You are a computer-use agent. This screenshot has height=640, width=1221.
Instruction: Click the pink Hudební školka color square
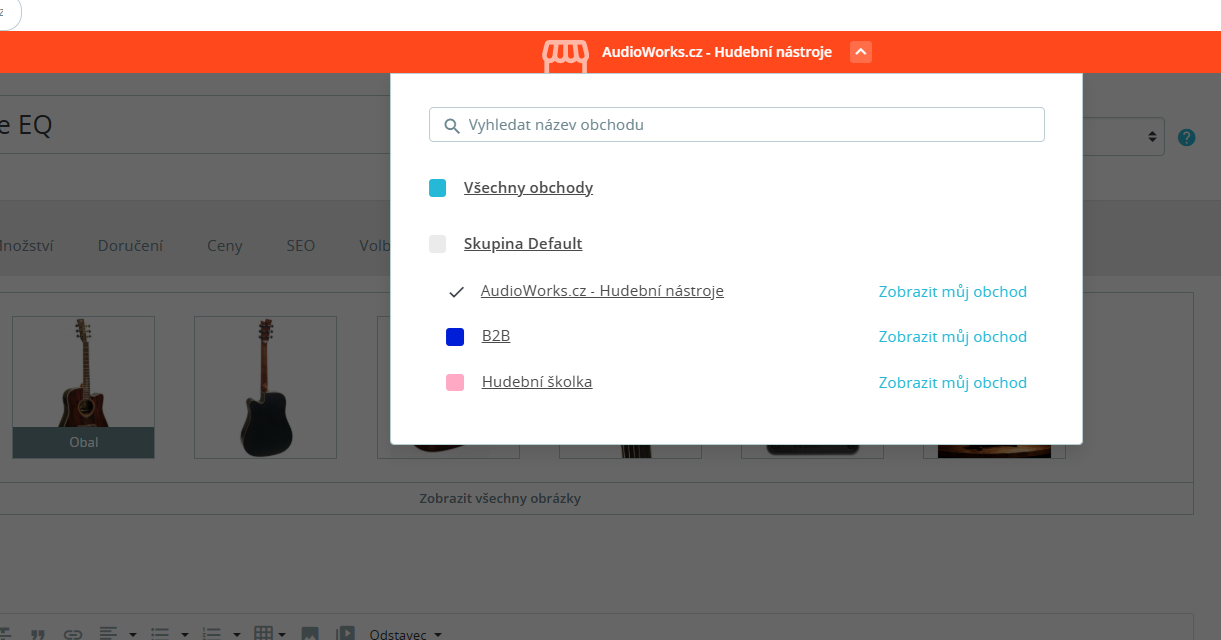click(455, 382)
